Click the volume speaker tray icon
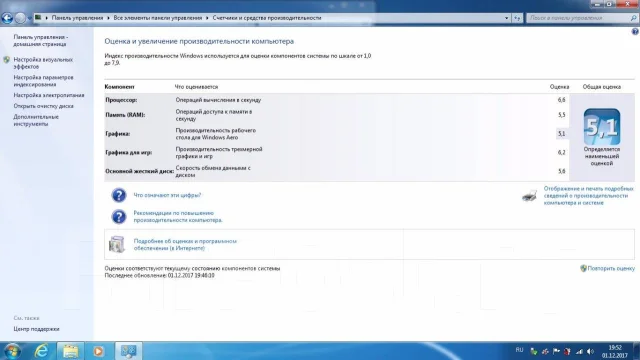This screenshot has width=640, height=360. coord(590,351)
